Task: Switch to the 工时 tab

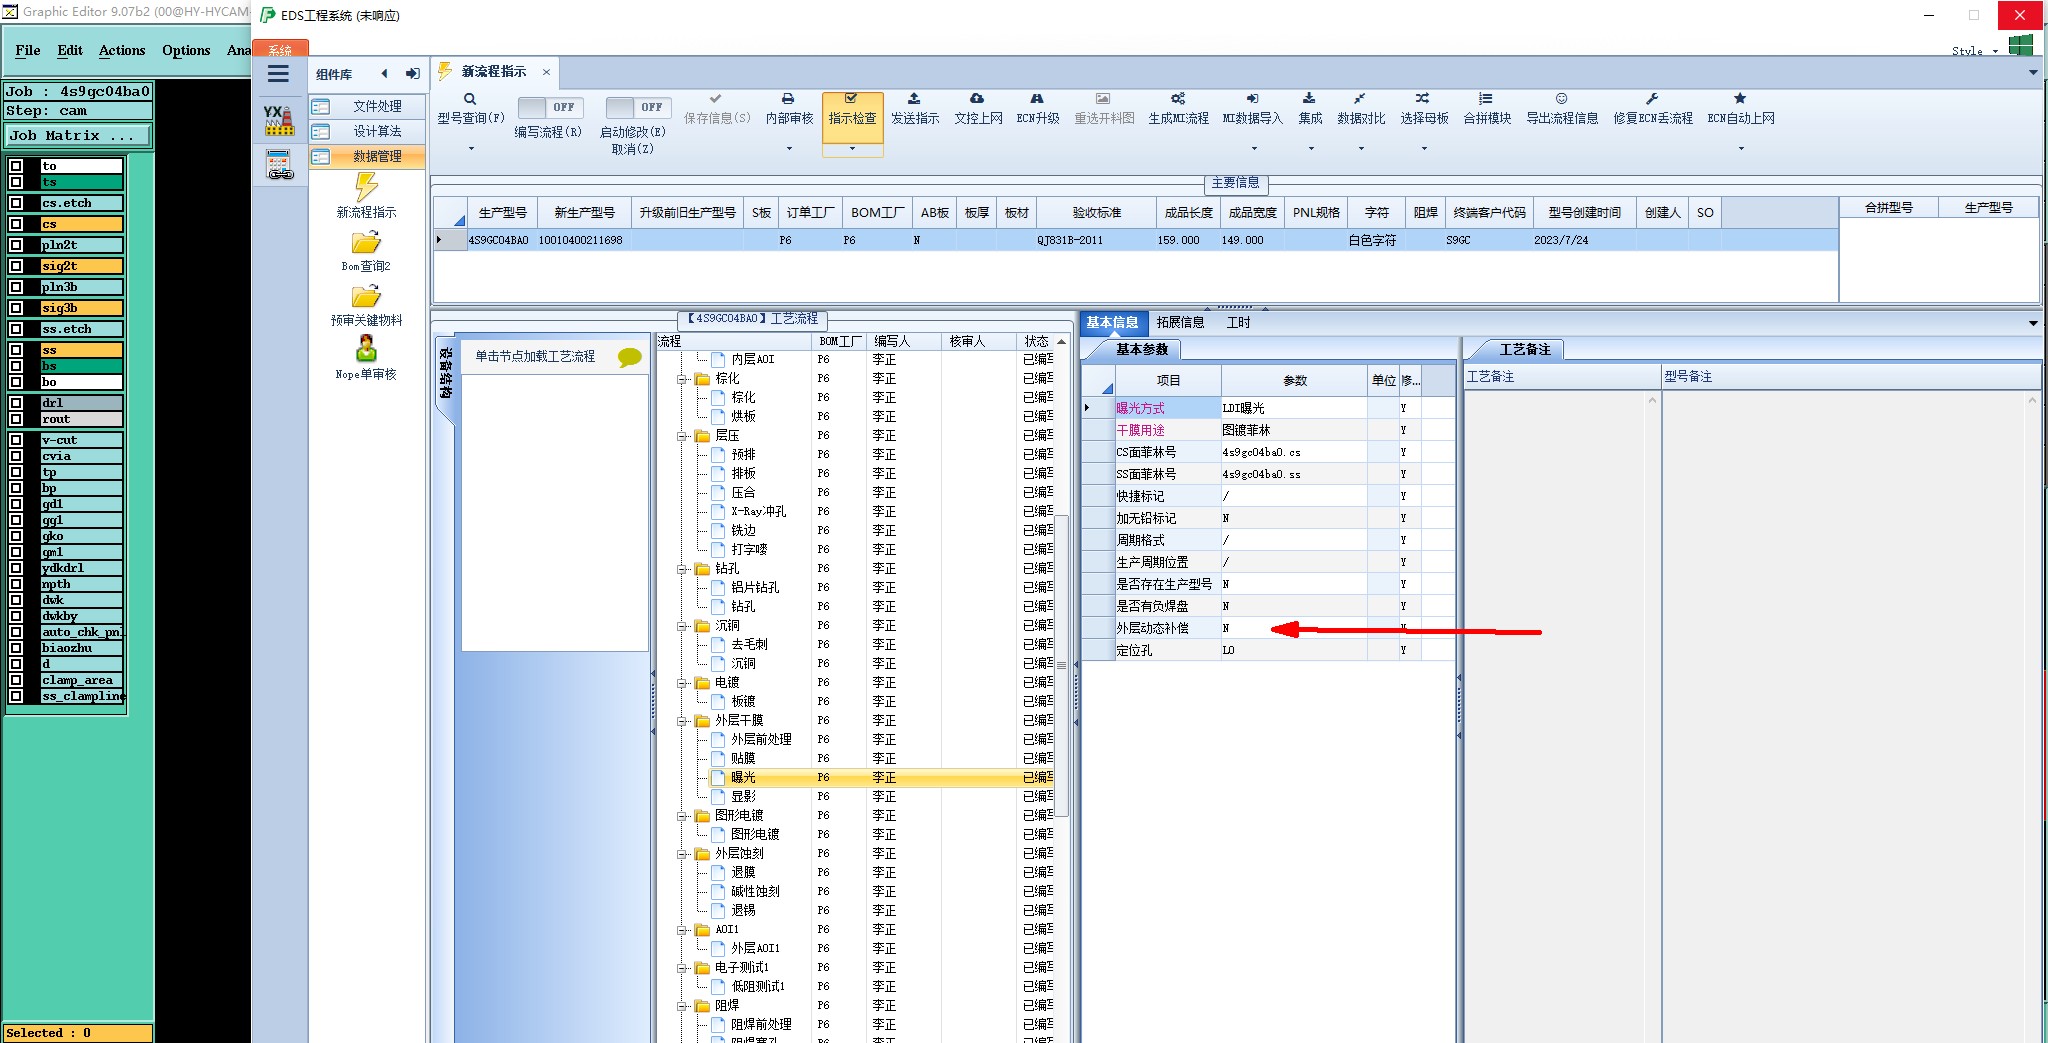Action: tap(1238, 322)
